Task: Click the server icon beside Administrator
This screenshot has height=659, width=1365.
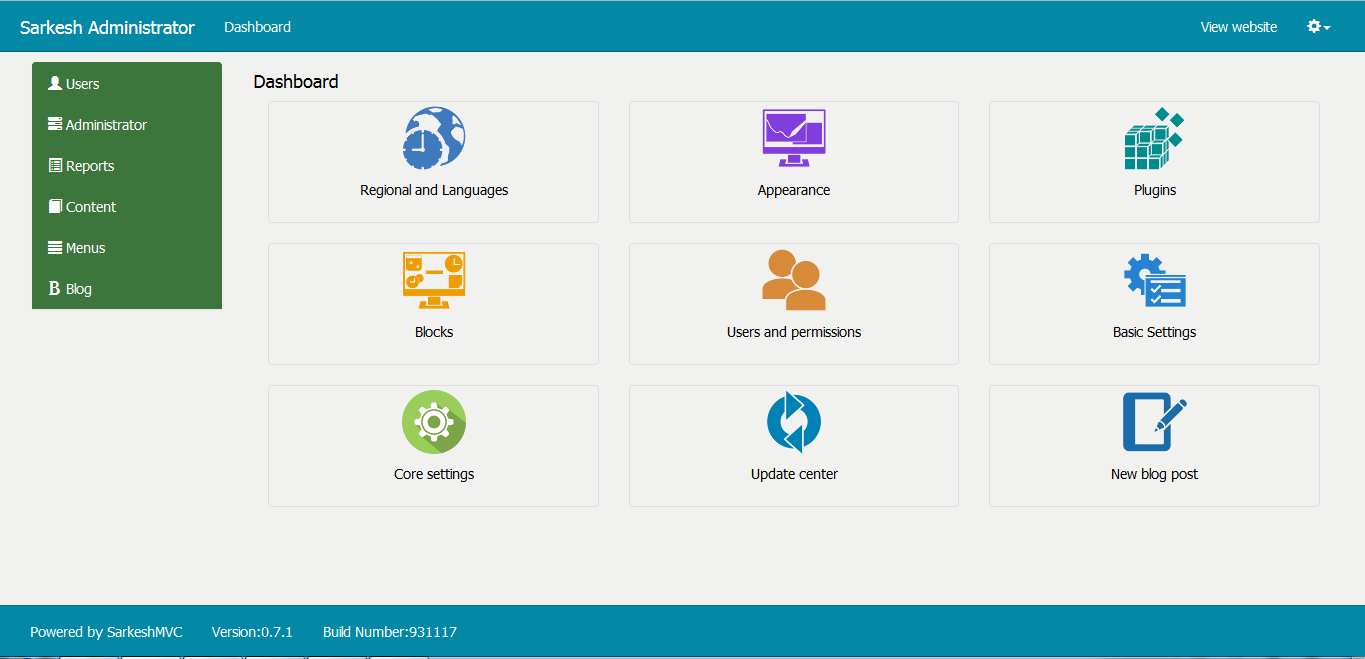Action: tap(55, 124)
